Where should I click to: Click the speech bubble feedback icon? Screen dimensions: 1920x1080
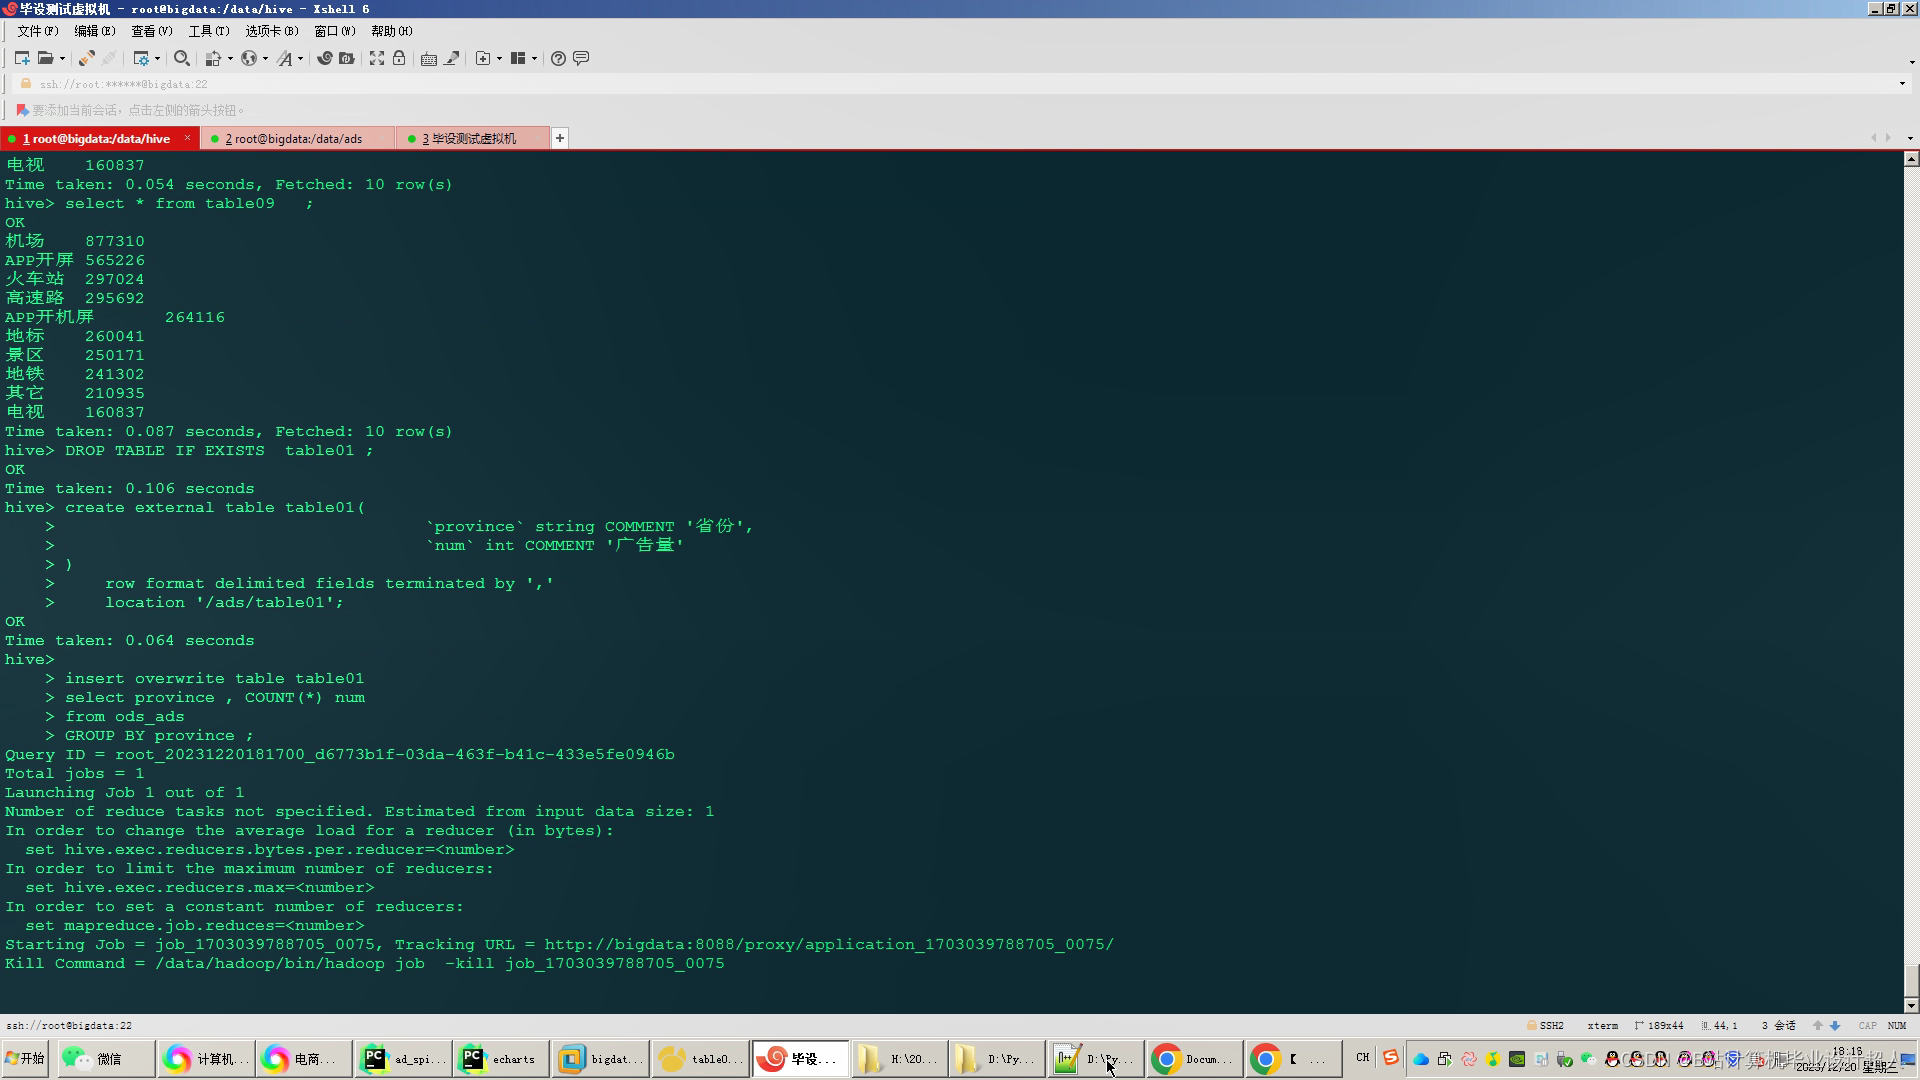tap(581, 58)
